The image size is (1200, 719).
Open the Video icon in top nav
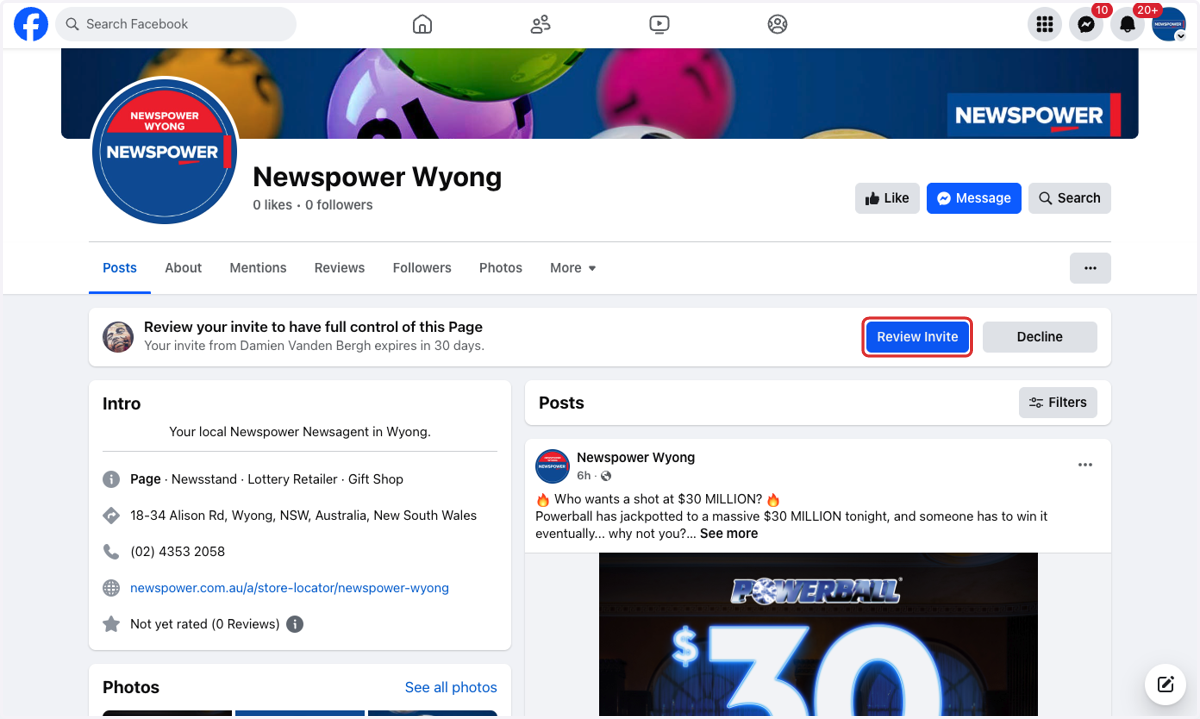pyautogui.click(x=659, y=24)
